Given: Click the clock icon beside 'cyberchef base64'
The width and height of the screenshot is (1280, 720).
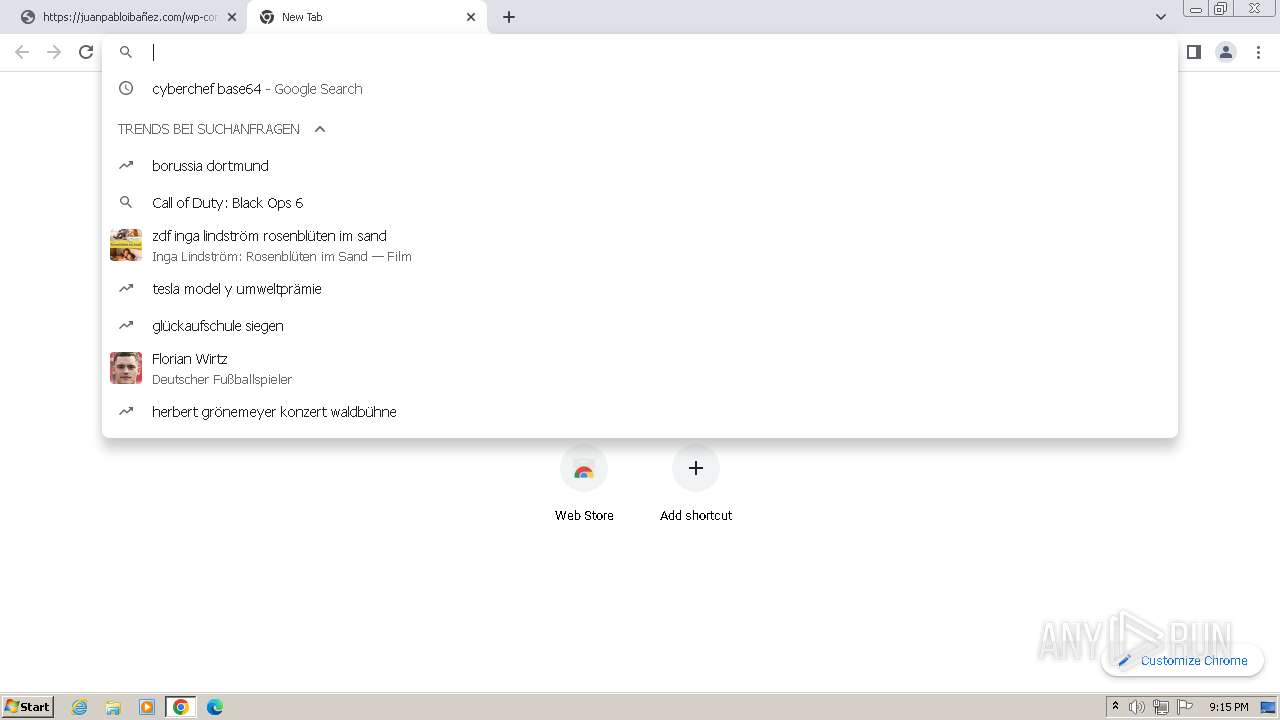Looking at the screenshot, I should (x=126, y=89).
